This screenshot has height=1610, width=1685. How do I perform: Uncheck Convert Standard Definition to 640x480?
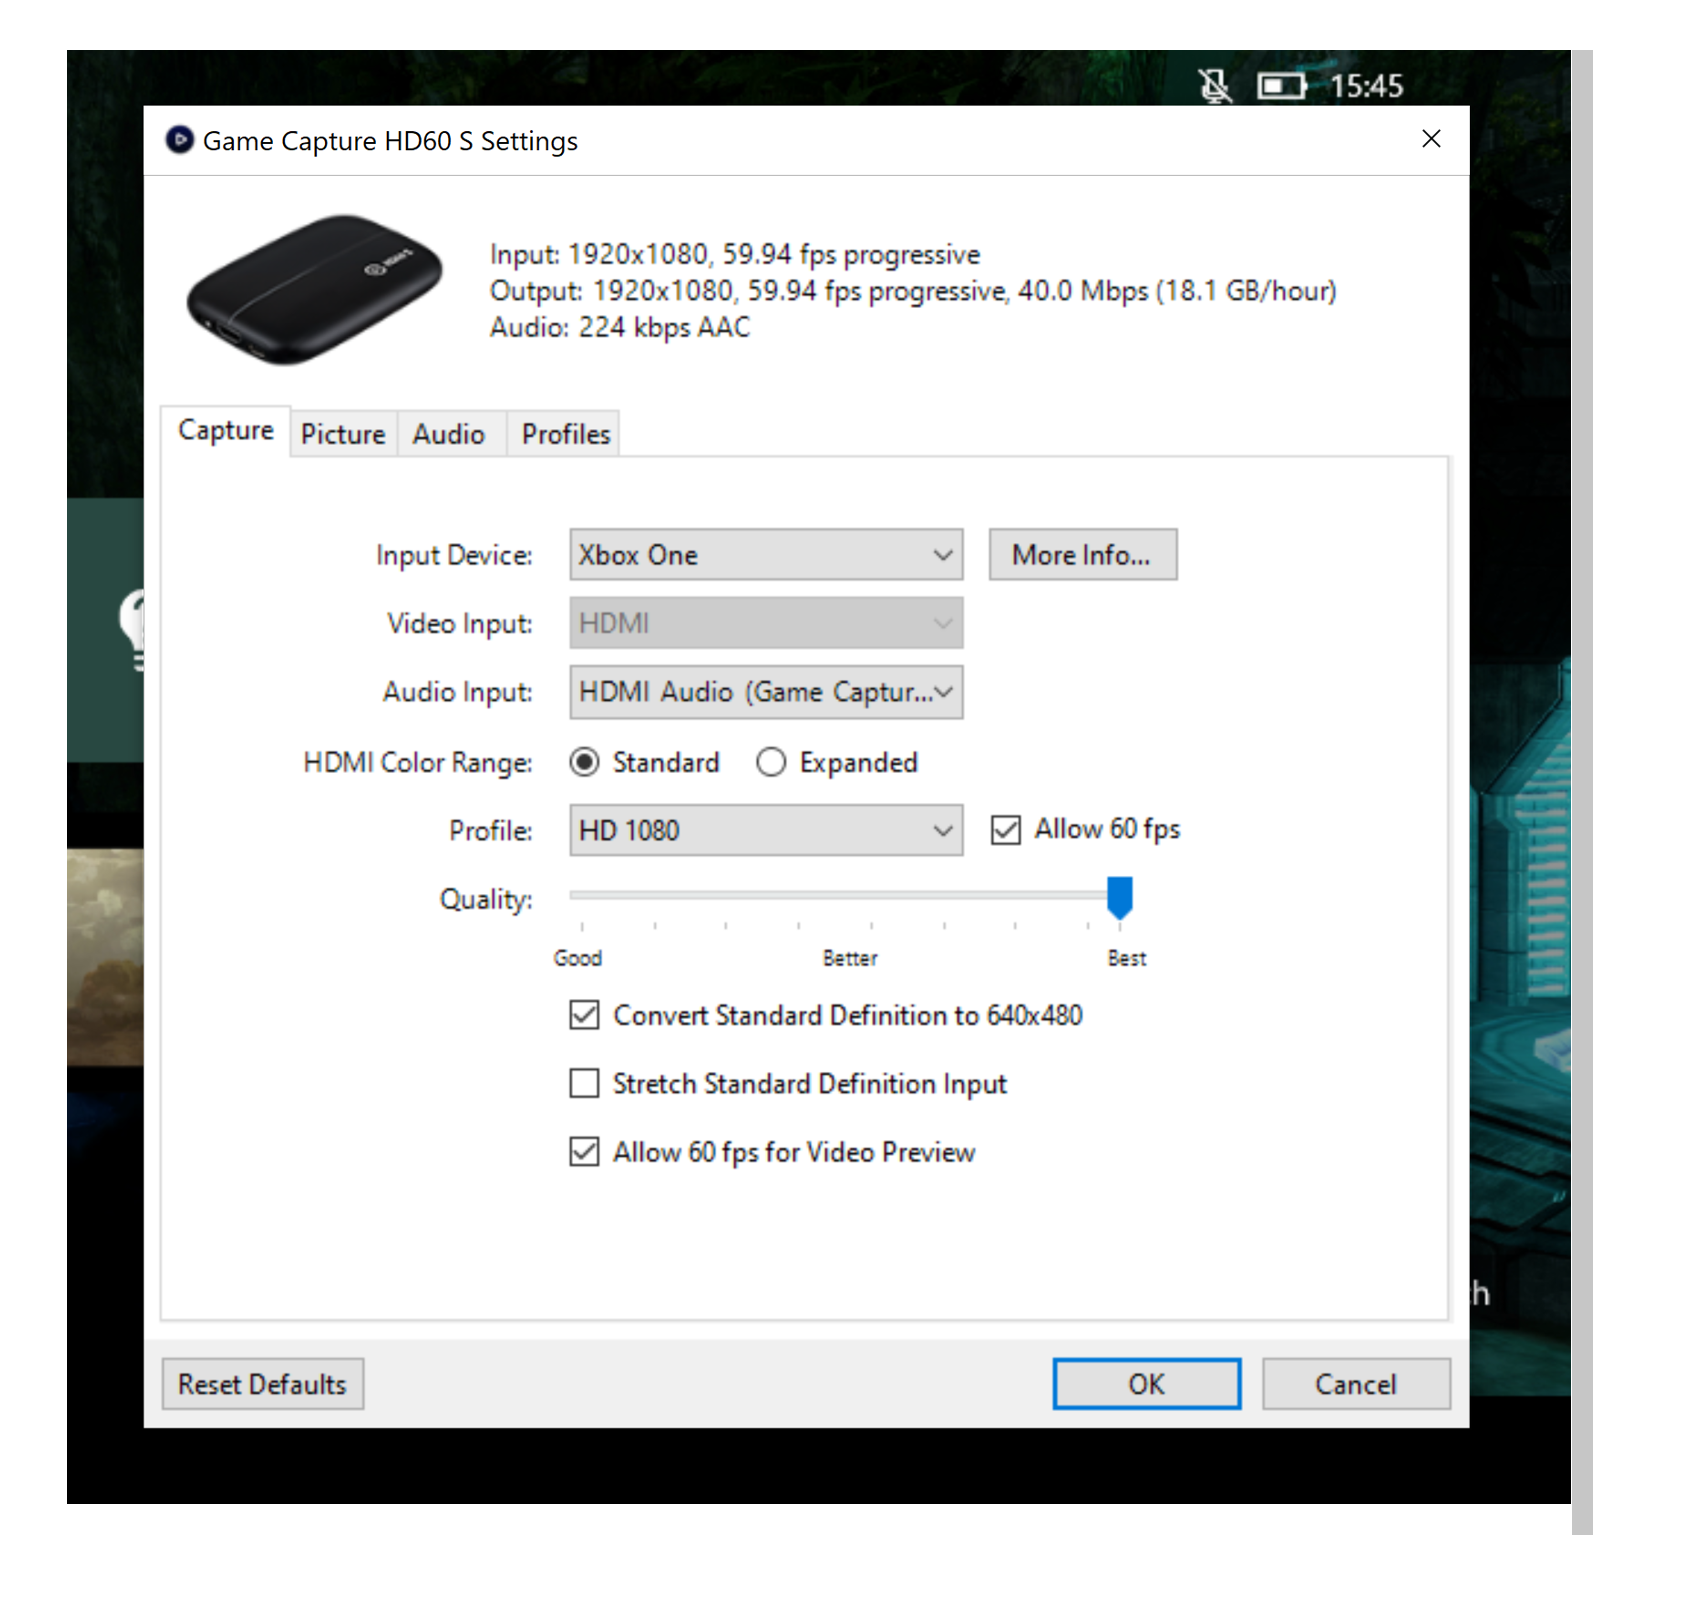coord(584,1015)
